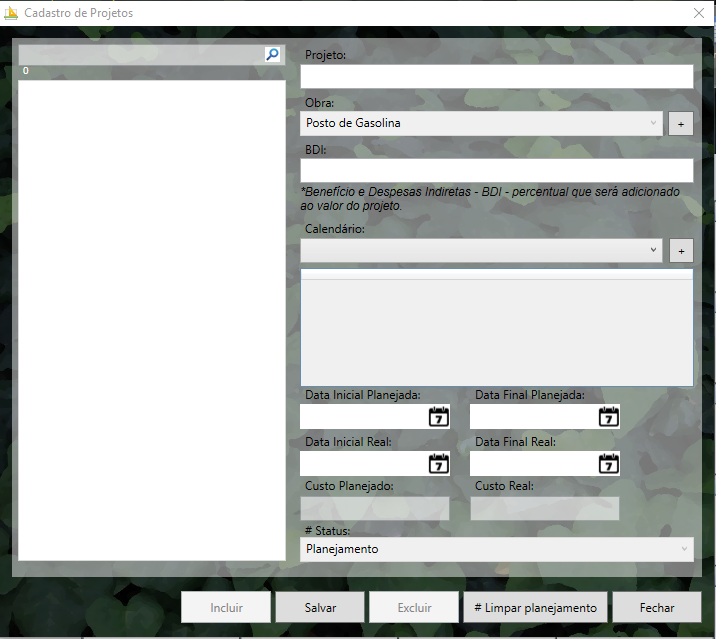716x639 pixels.
Task: Click the Fechar button
Action: pos(657,607)
